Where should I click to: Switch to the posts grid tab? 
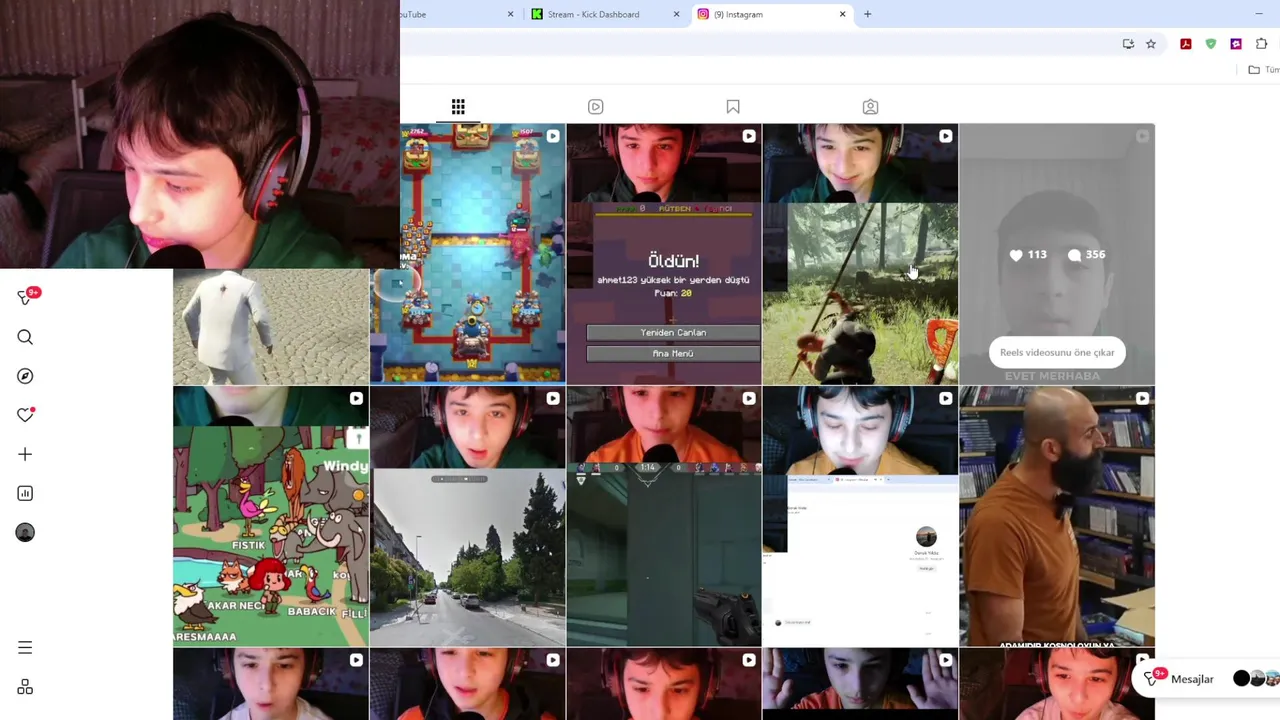click(458, 107)
